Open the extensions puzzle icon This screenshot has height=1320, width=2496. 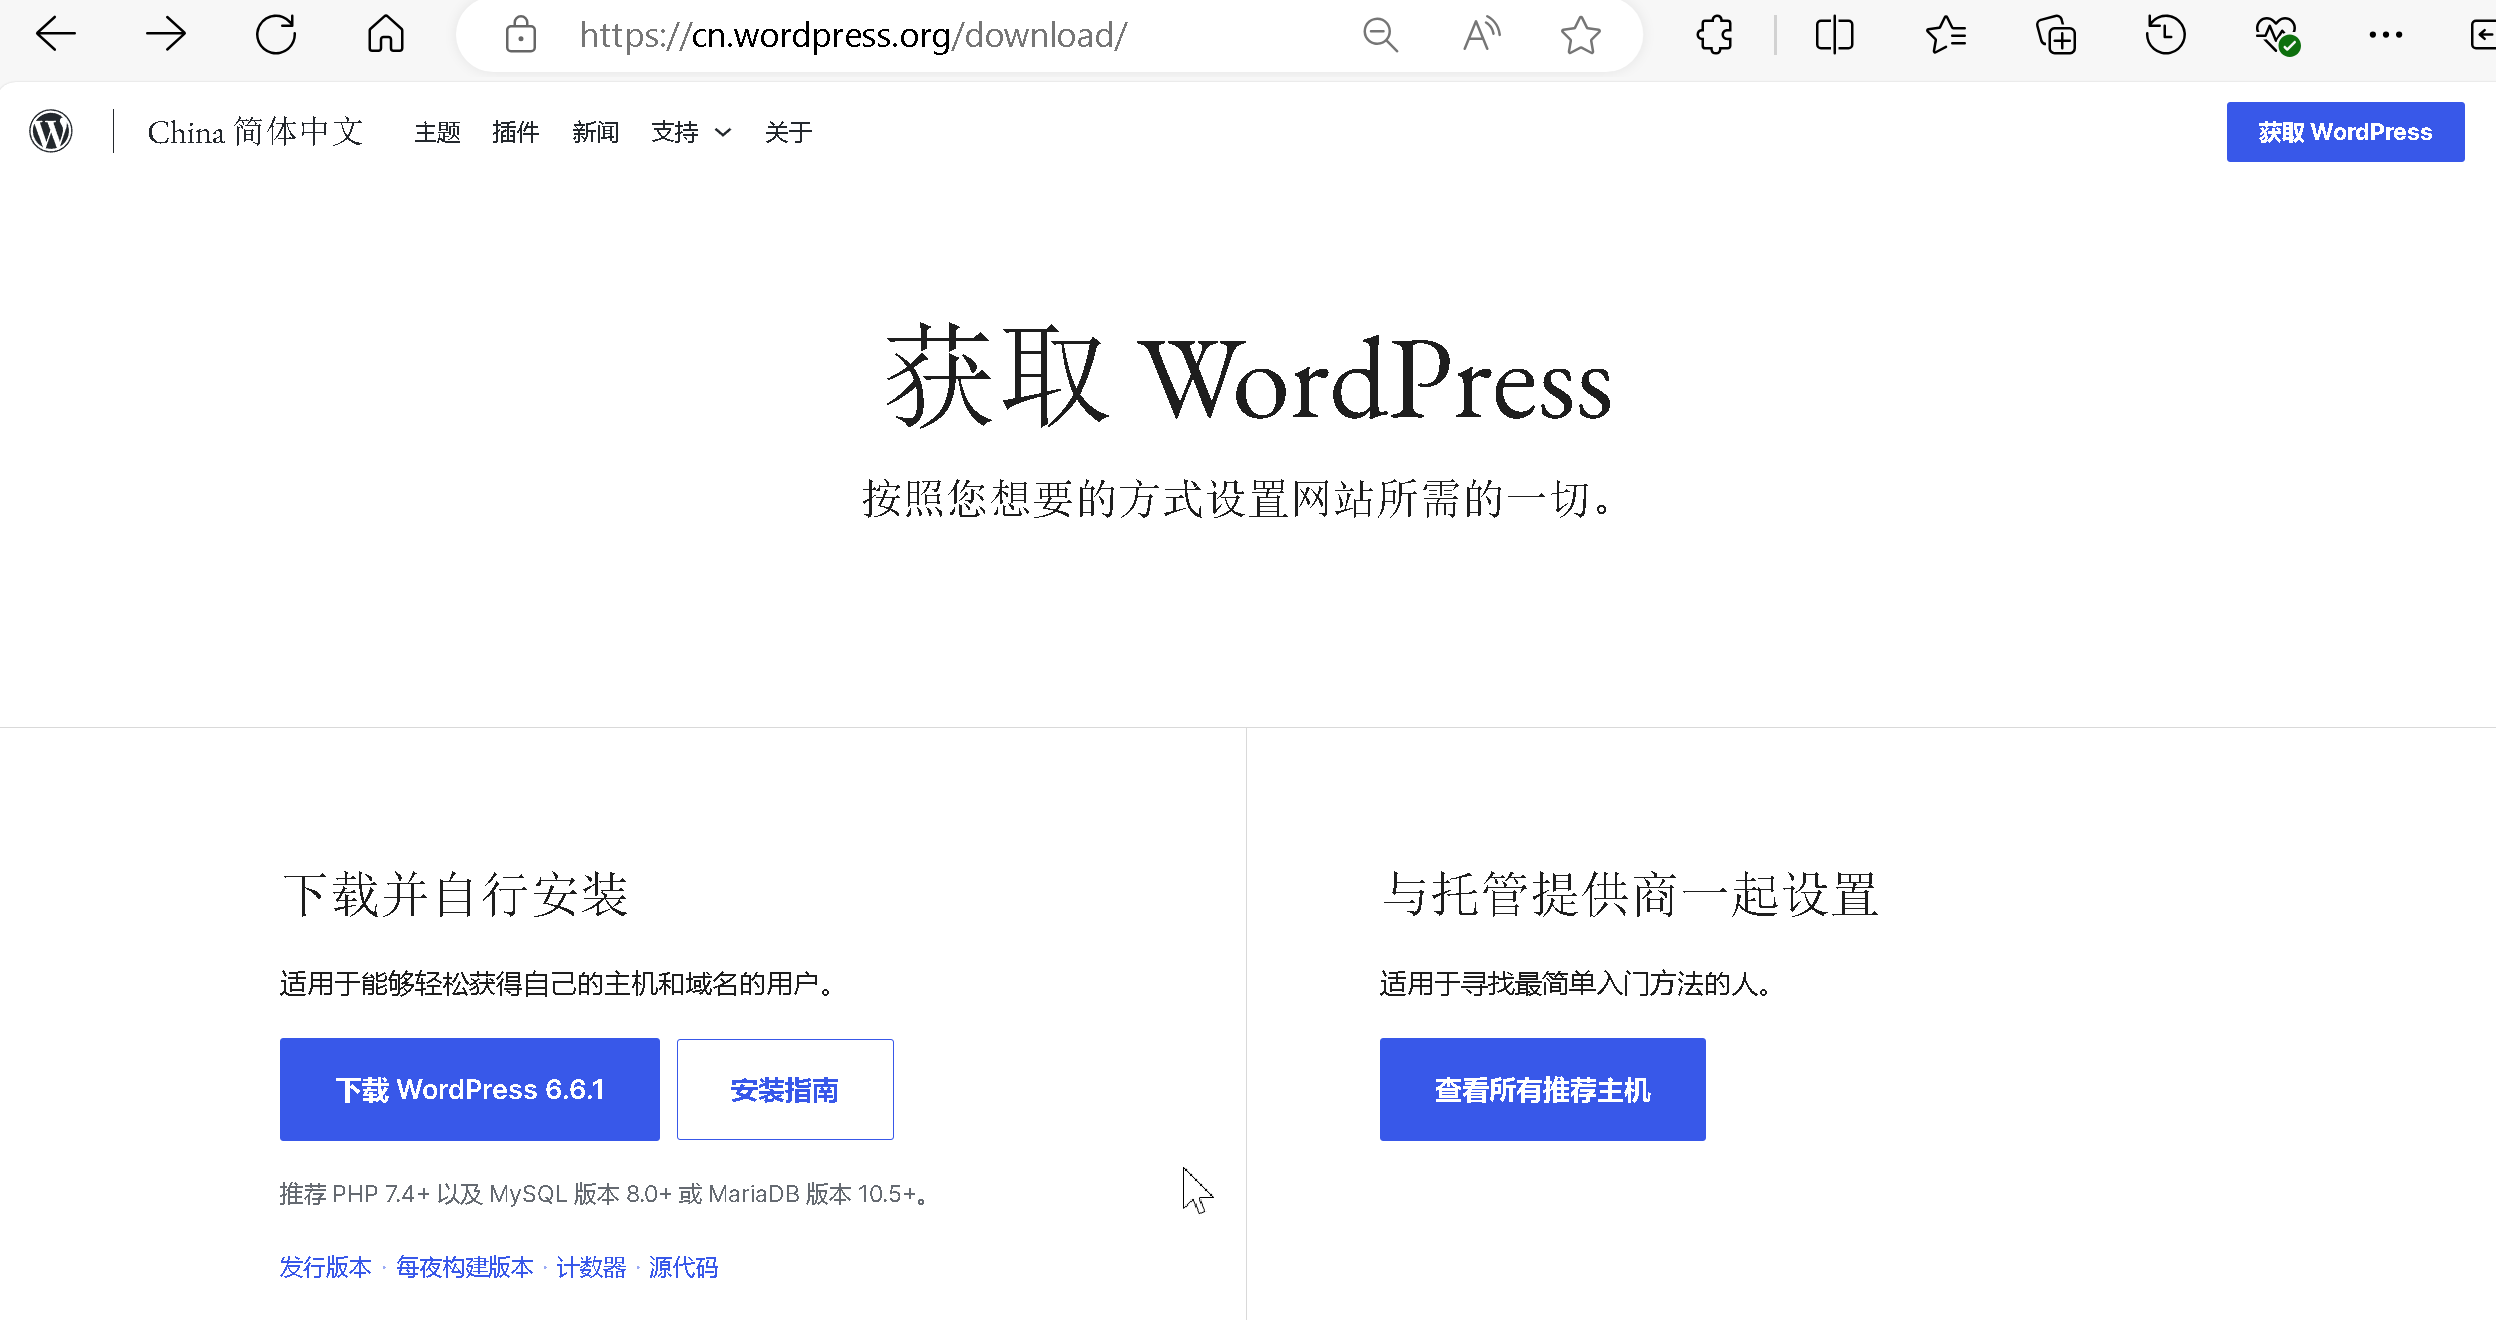[x=1714, y=36]
